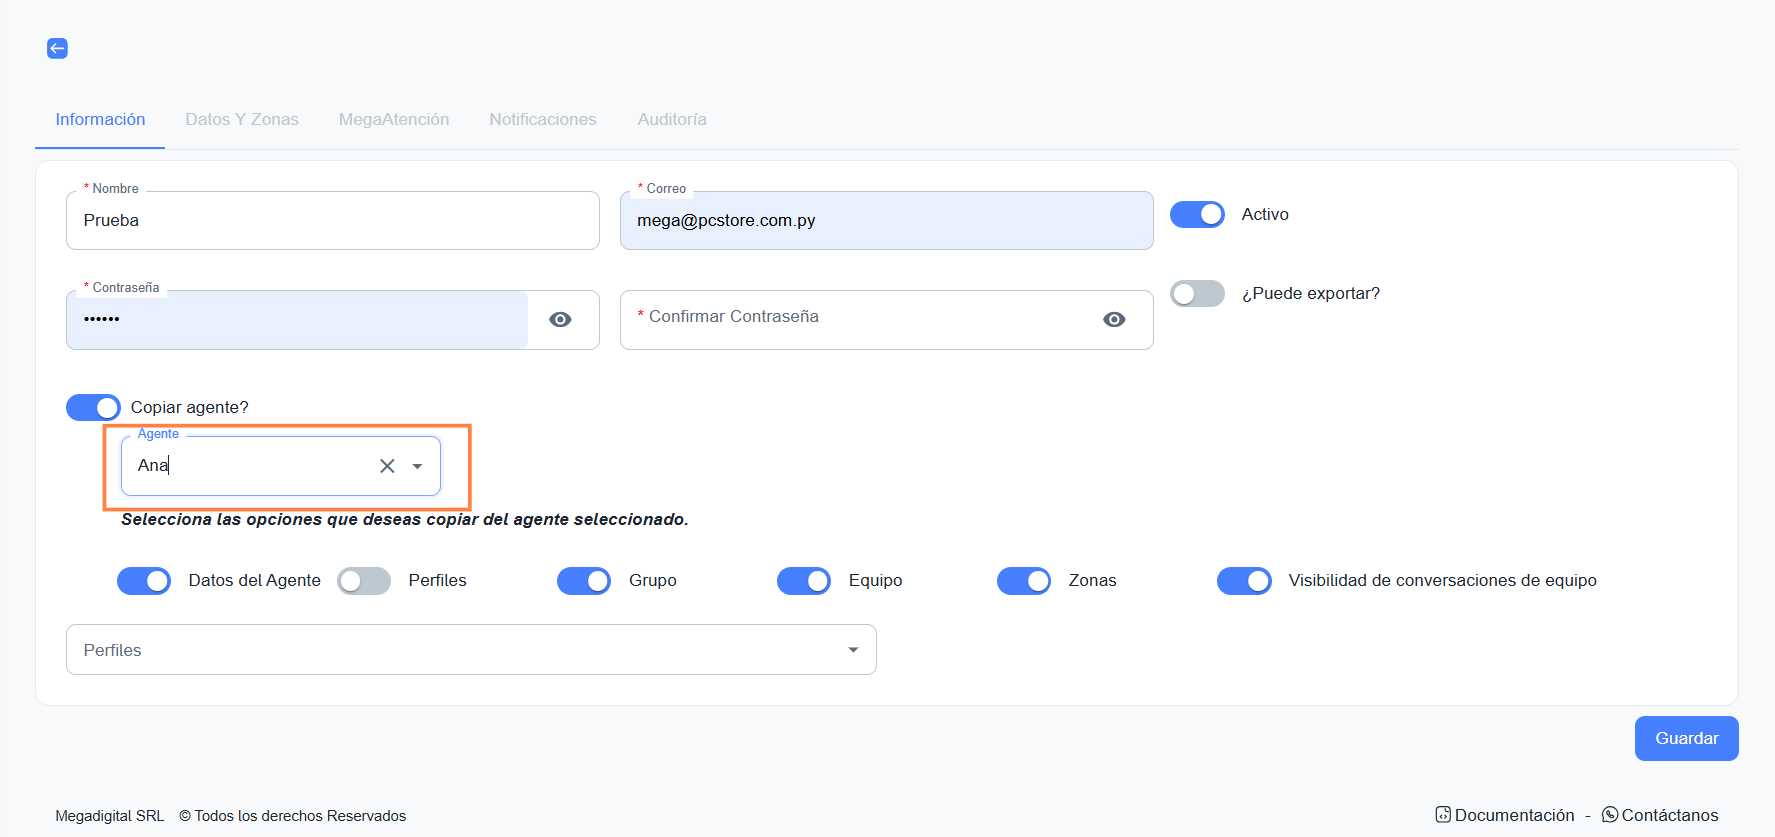
Task: Click the Guardar button
Action: point(1686,739)
